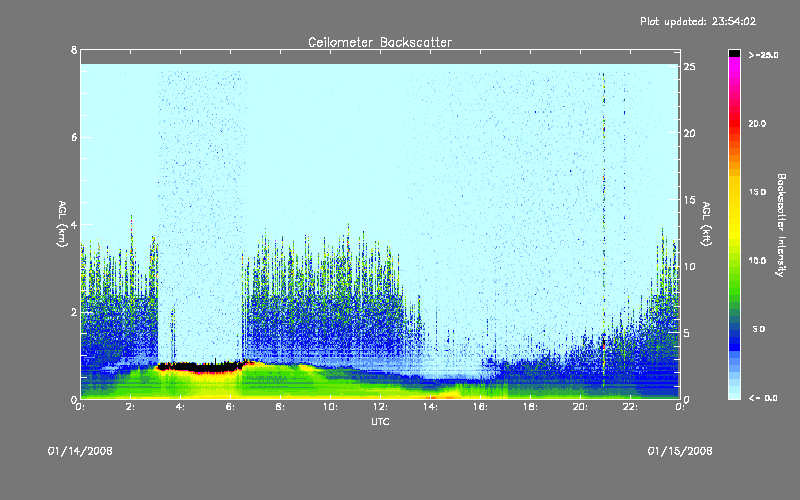Click the '01/14/2008' start date label

pos(80,451)
